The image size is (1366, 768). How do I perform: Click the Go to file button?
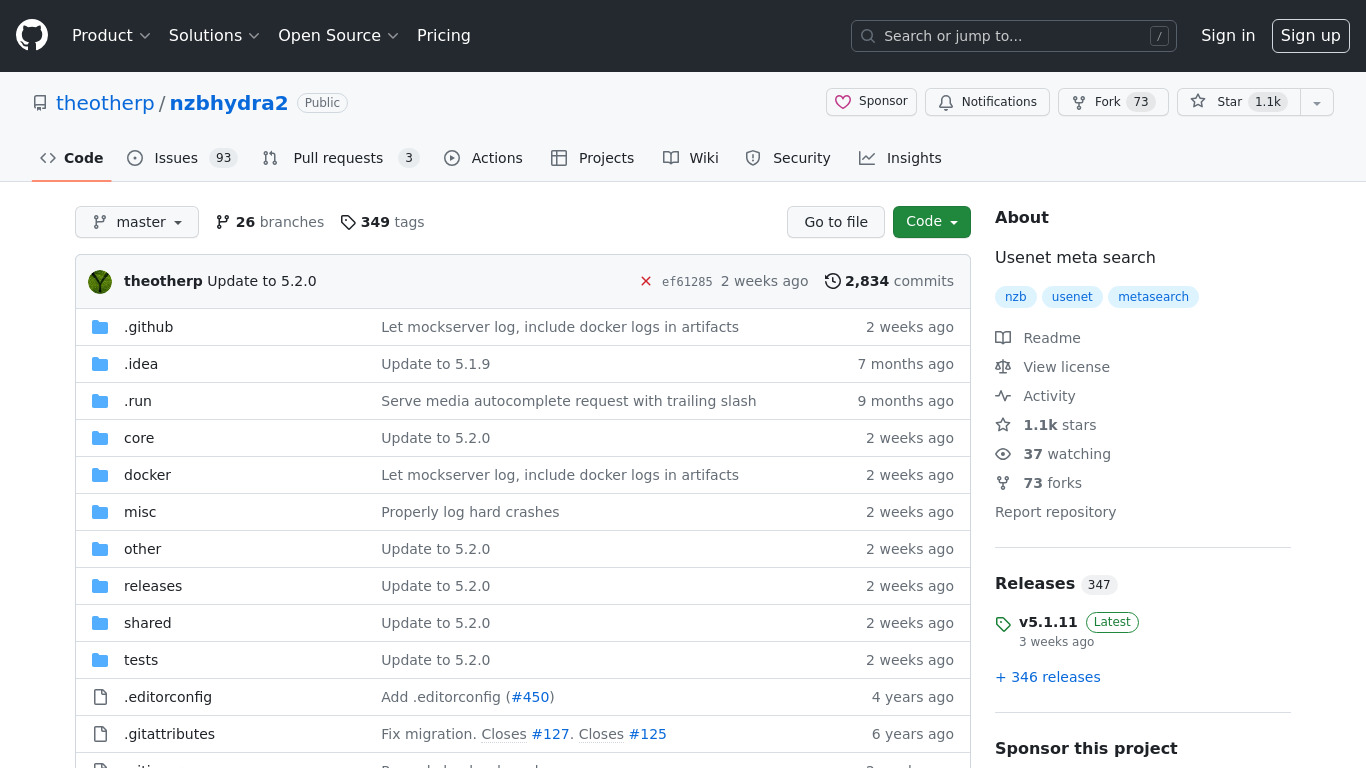(x=836, y=222)
